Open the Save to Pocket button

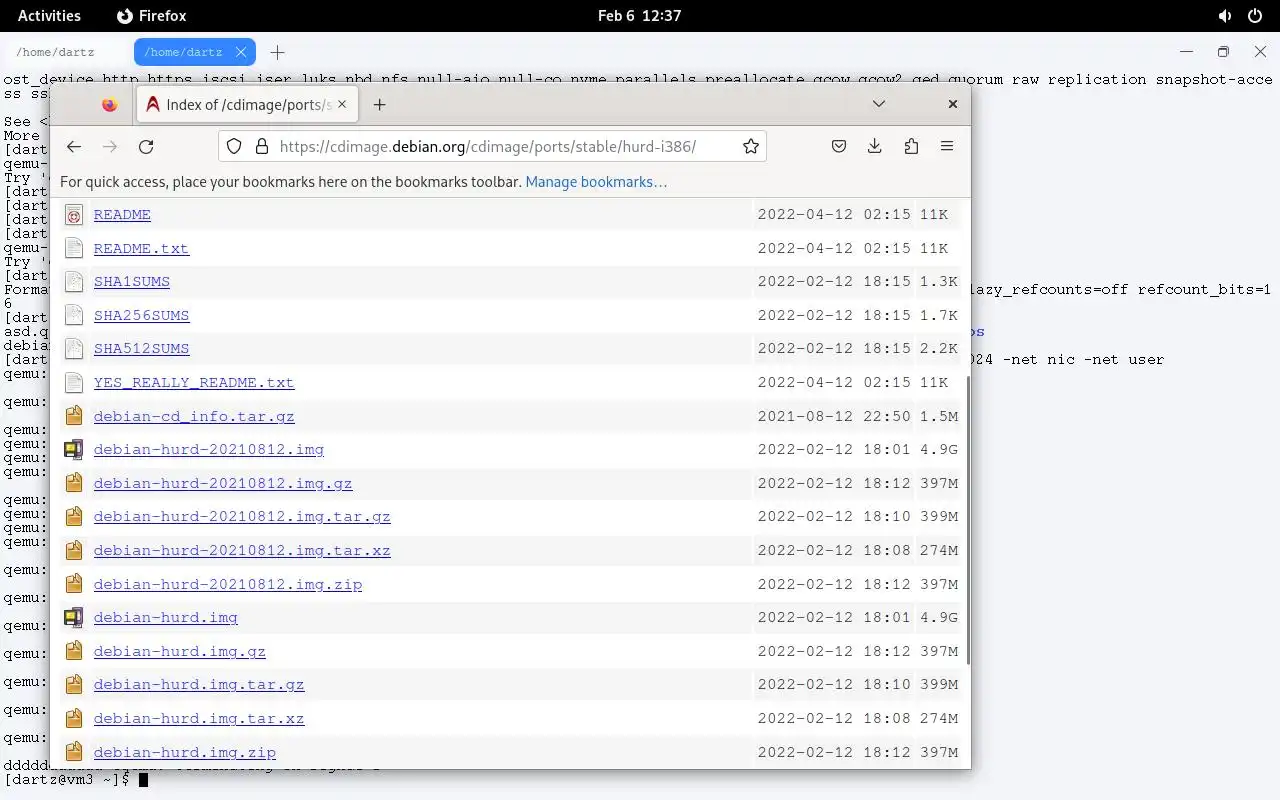(x=839, y=146)
